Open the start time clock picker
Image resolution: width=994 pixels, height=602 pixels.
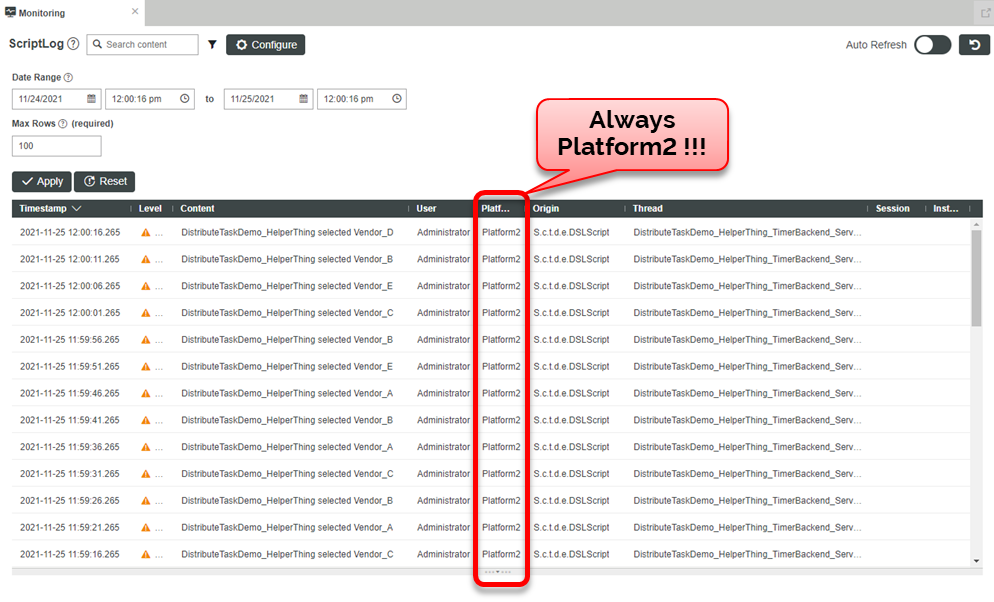pos(184,99)
